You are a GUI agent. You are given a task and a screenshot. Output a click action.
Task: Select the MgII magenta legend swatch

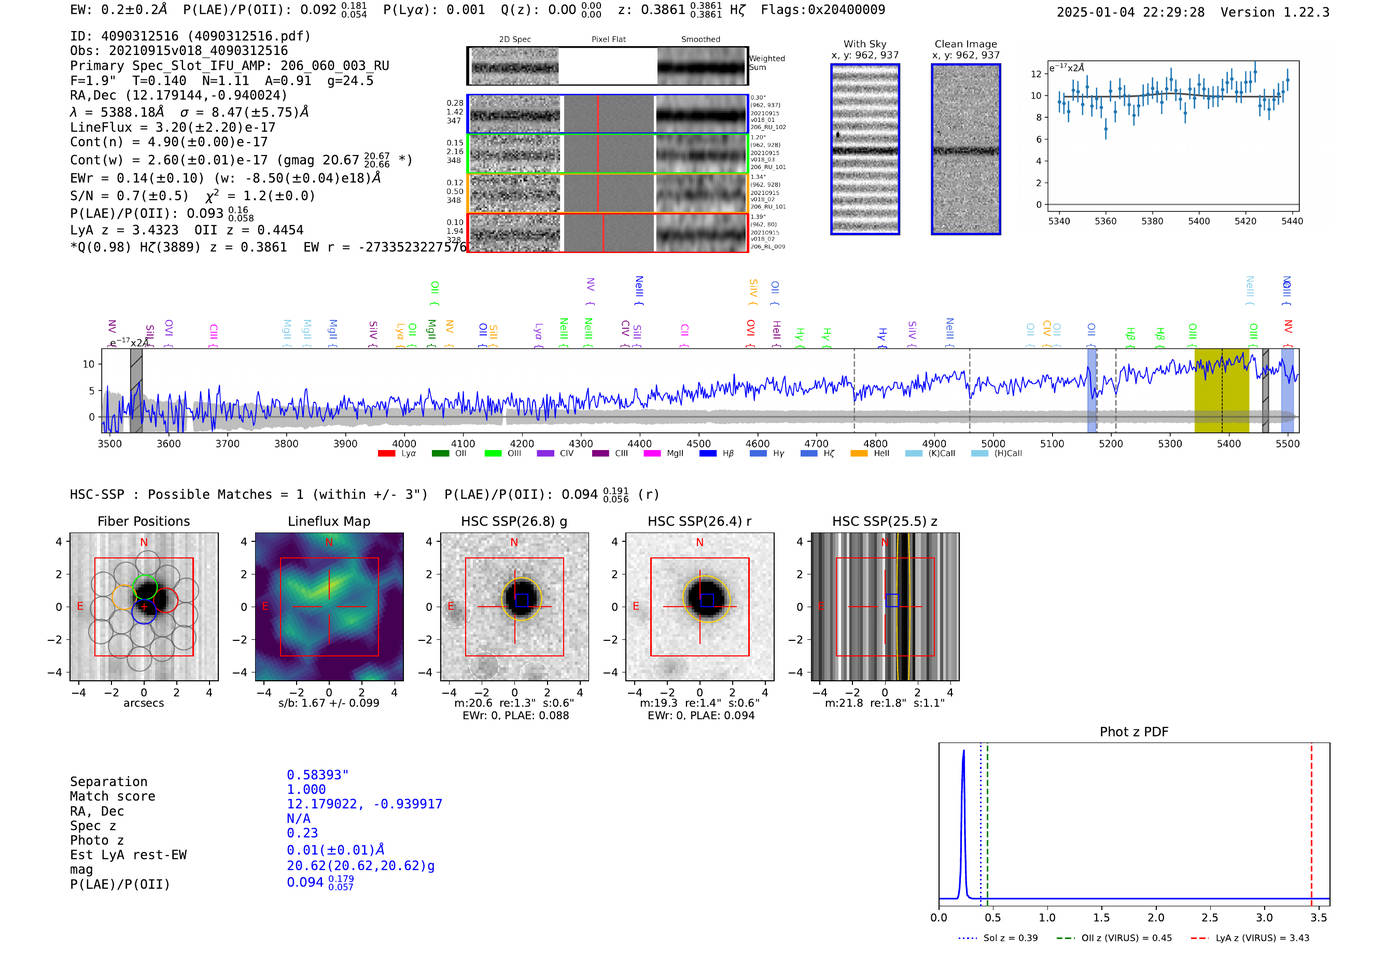[652, 454]
